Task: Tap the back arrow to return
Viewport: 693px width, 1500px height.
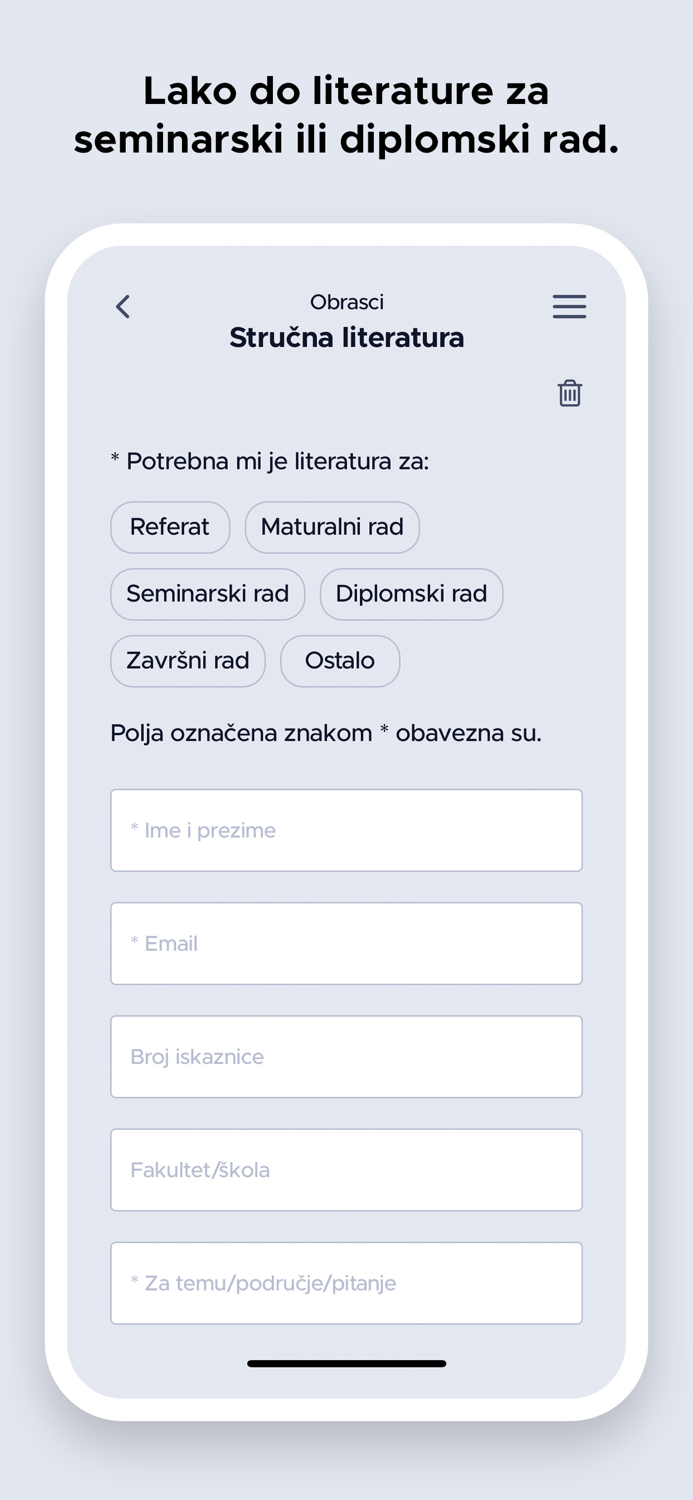Action: pos(123,307)
